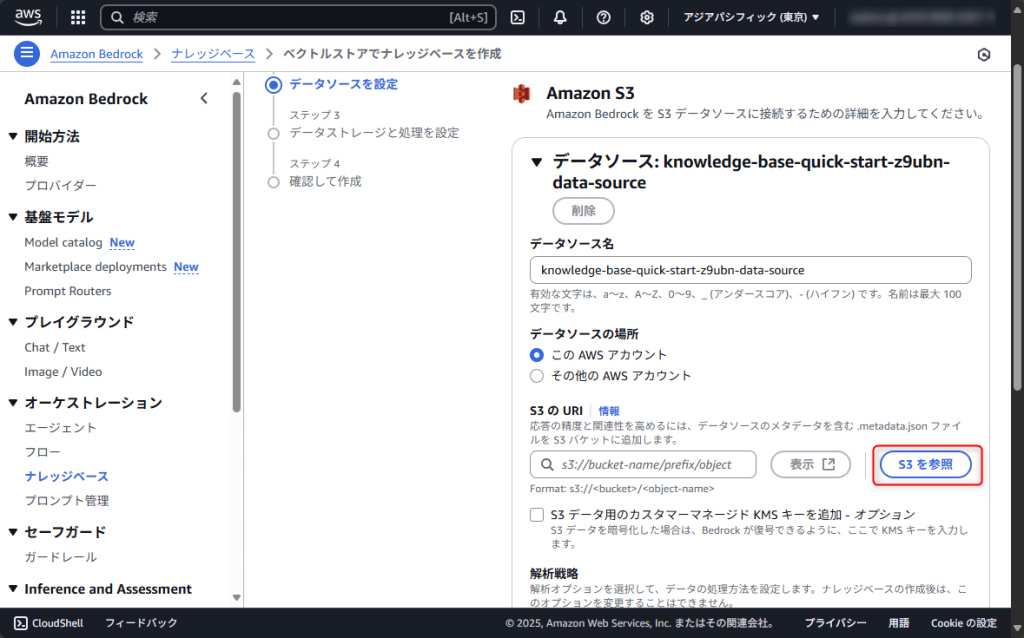Viewport: 1024px width, 638px height.
Task: Focus the S3 URI input field
Action: pos(643,464)
